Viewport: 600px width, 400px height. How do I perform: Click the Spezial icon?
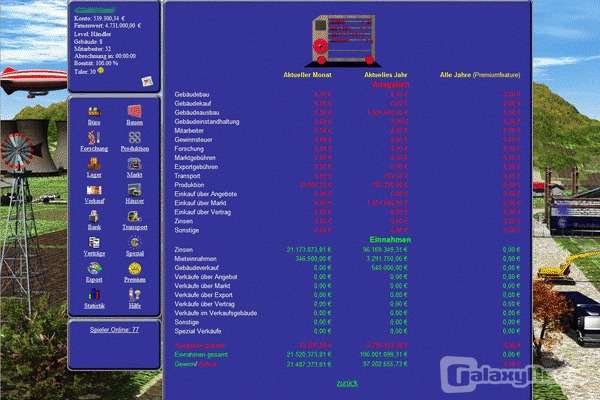[x=135, y=243]
